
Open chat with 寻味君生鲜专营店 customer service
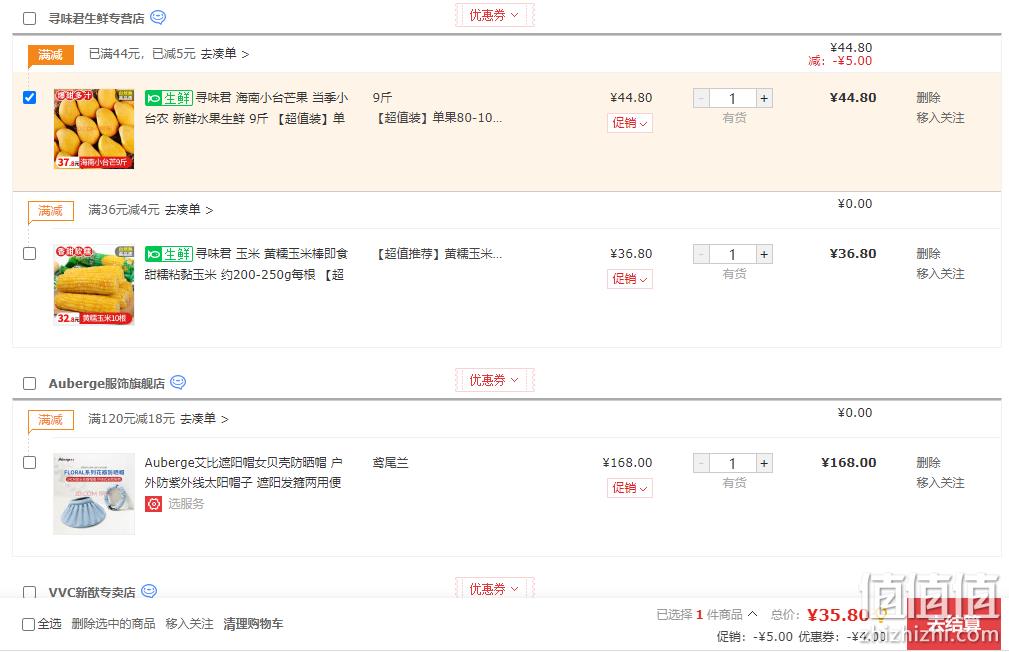158,17
